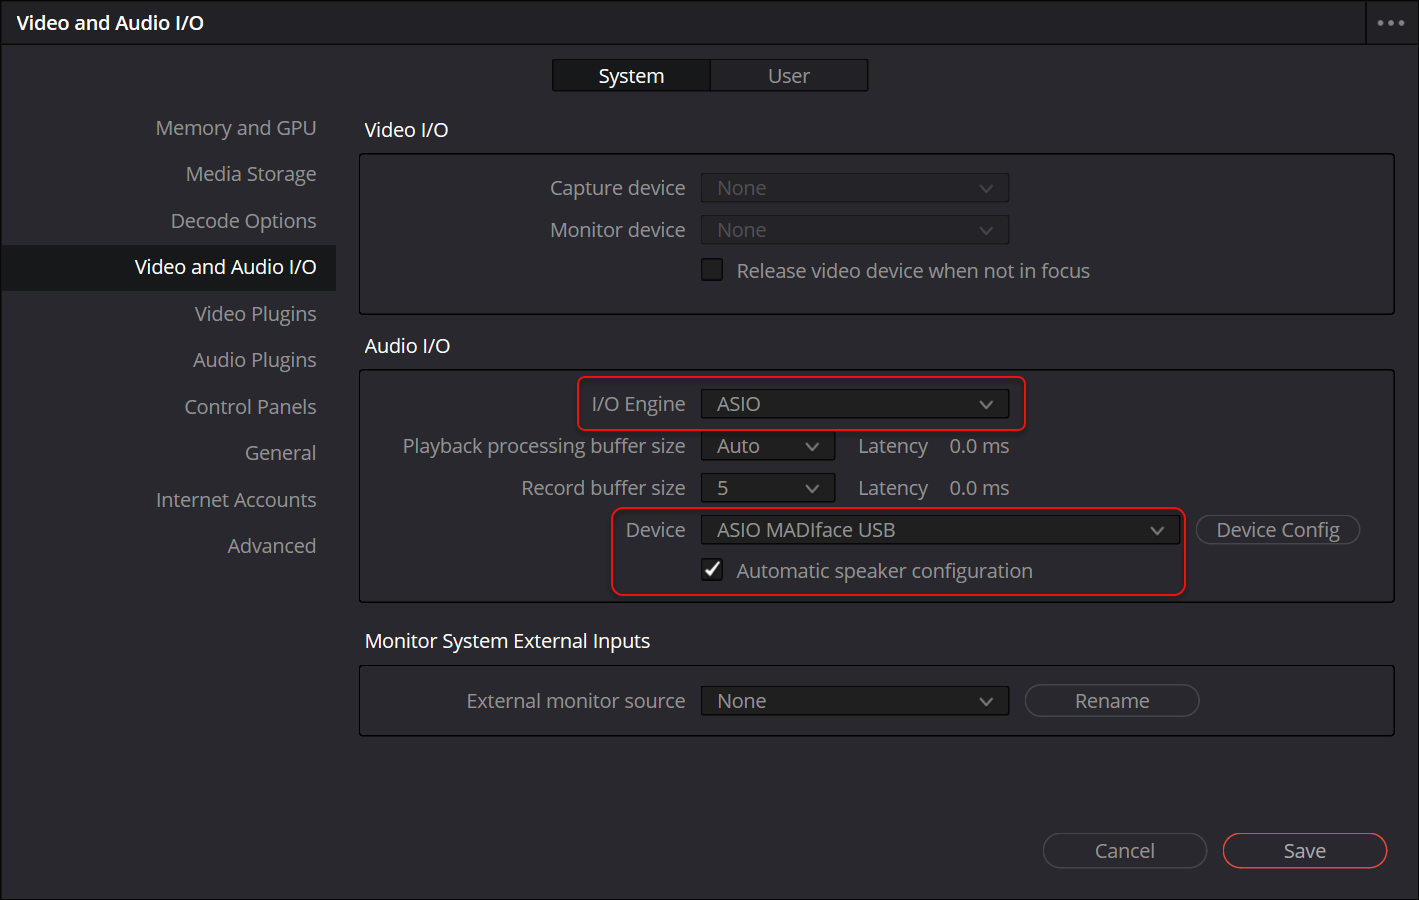Click the Device Config button
Viewport: 1419px width, 900px height.
[x=1277, y=530]
